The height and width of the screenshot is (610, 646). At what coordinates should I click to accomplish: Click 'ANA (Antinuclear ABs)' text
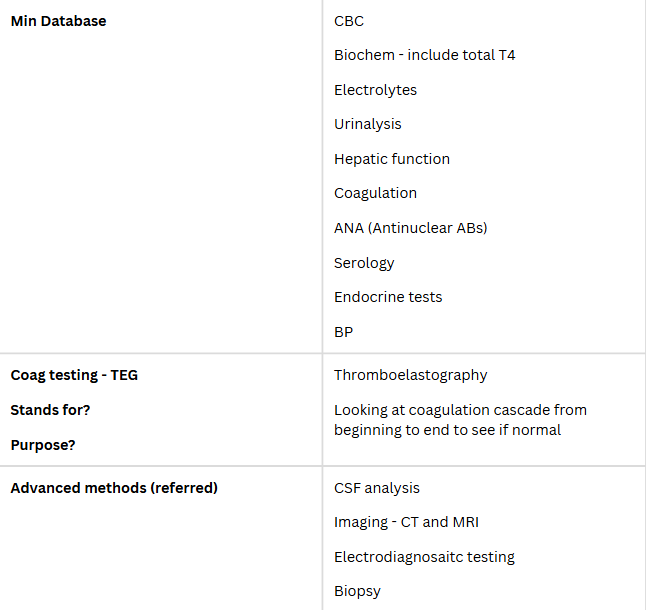(x=410, y=228)
